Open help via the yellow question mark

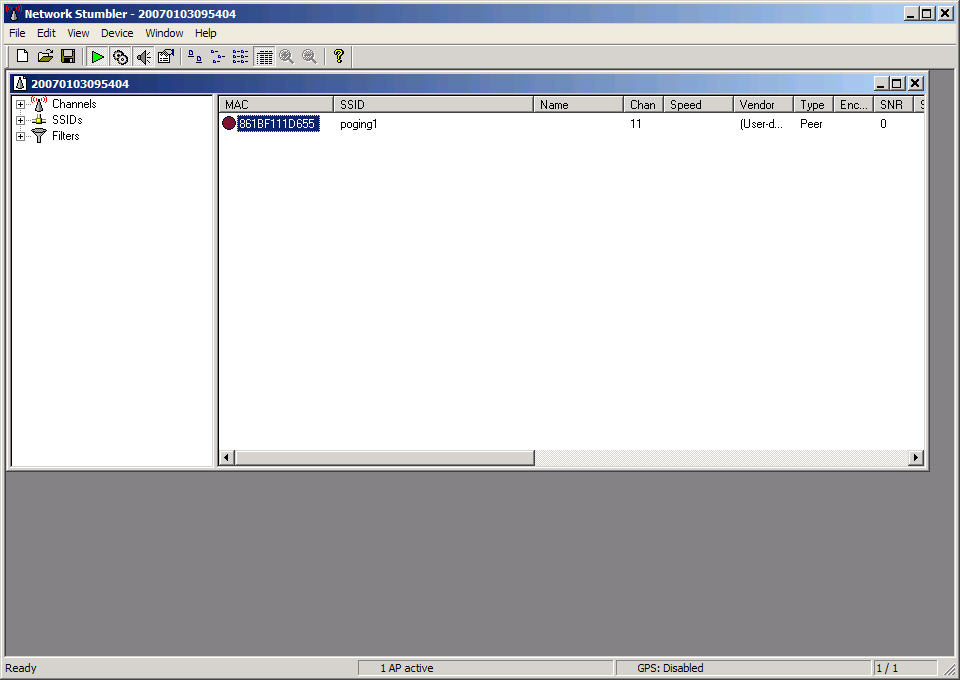[339, 56]
